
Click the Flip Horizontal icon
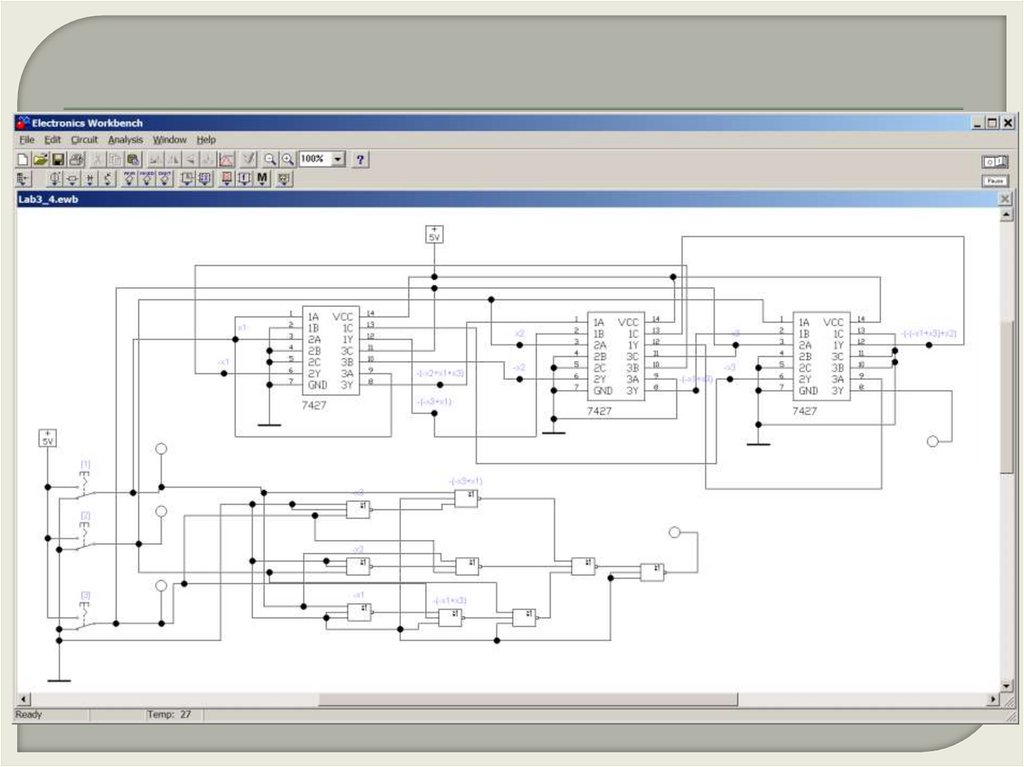pyautogui.click(x=173, y=159)
